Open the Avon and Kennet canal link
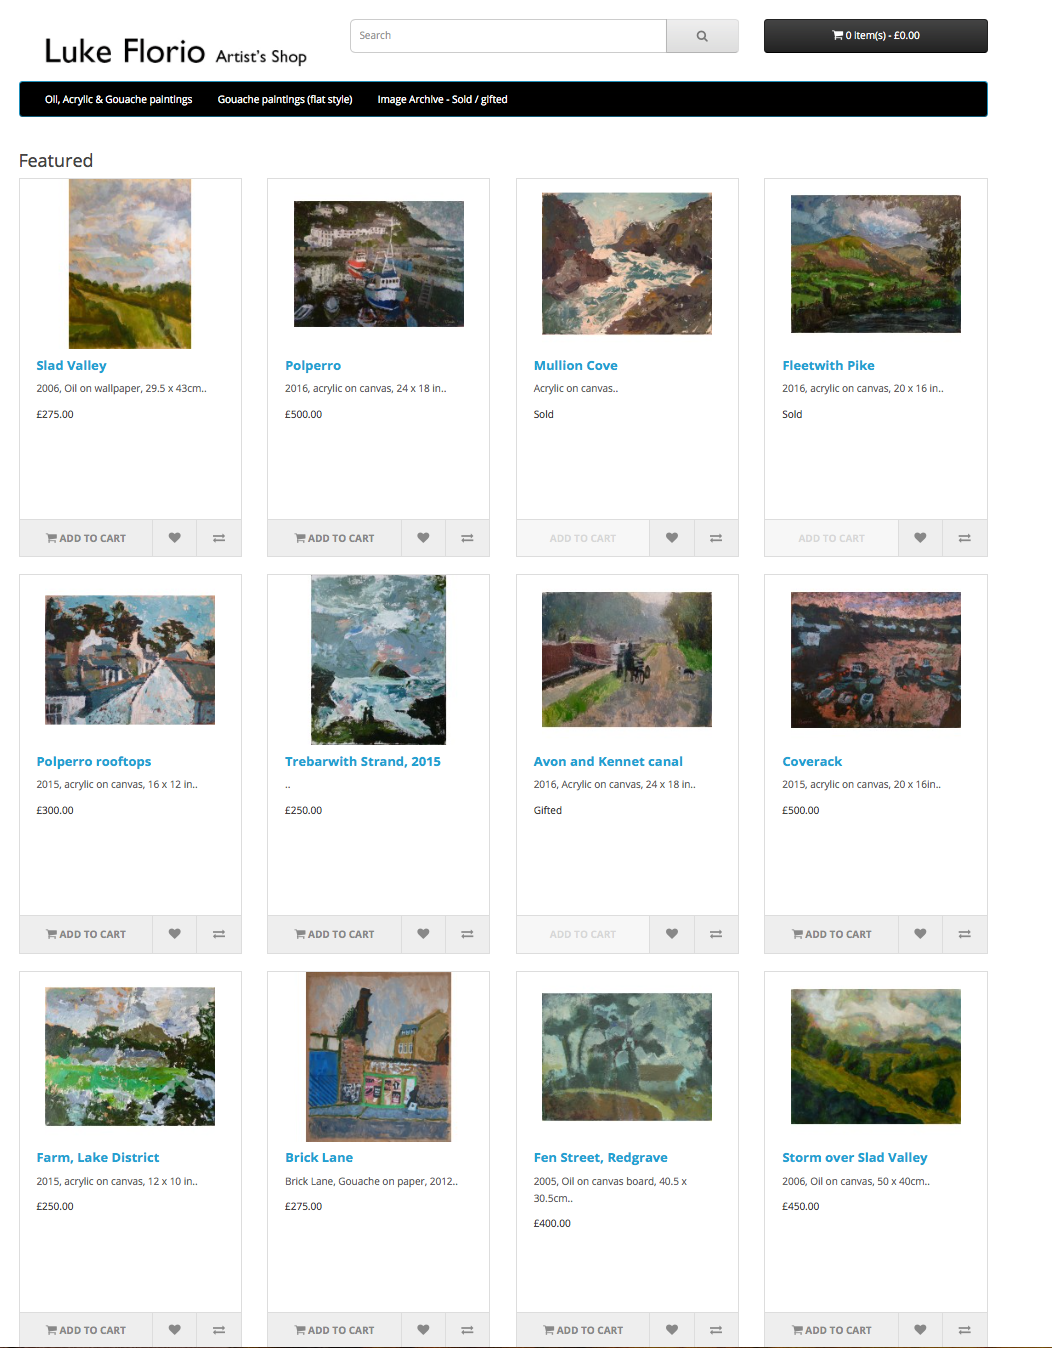 [608, 761]
